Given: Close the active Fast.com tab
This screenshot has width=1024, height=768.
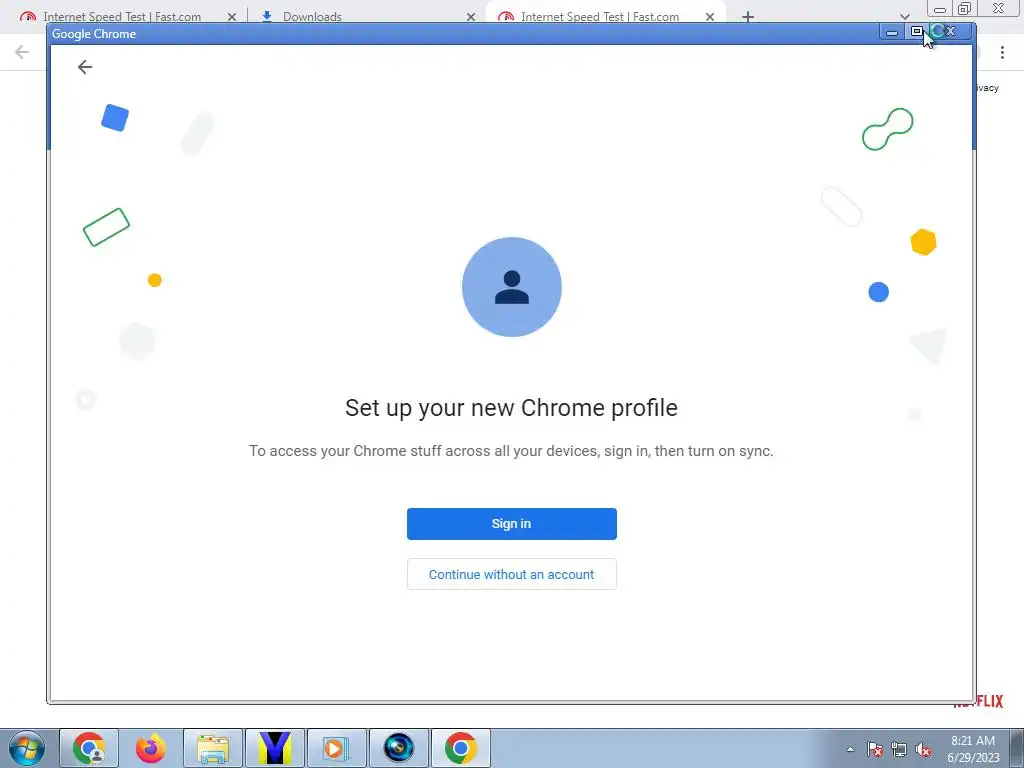Looking at the screenshot, I should pyautogui.click(x=710, y=17).
